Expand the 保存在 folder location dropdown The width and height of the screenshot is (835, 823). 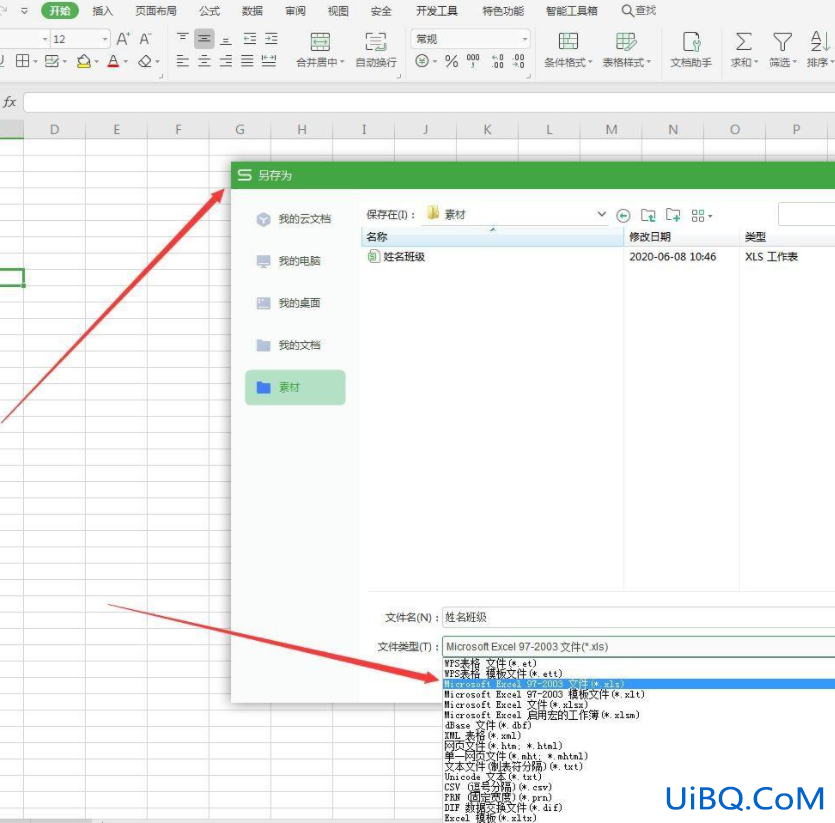(x=601, y=214)
